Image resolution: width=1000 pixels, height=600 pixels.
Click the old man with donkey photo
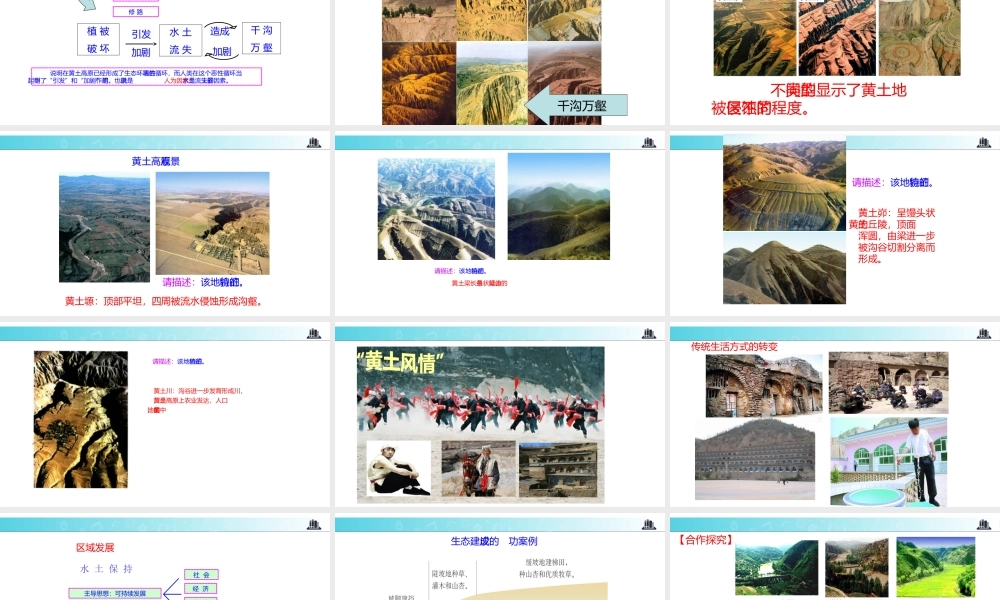(479, 469)
